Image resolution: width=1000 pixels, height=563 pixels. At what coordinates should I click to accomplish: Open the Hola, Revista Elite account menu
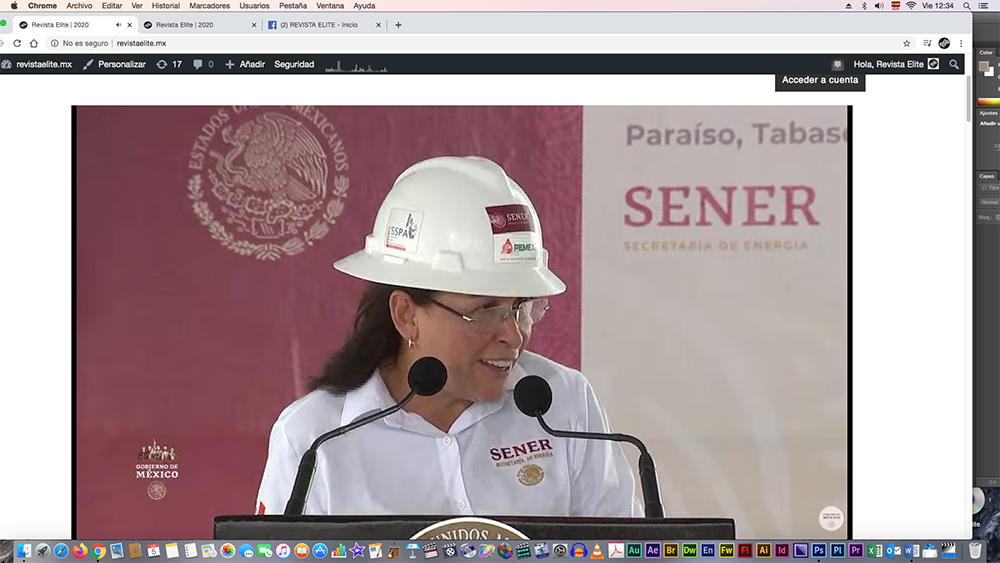click(x=896, y=64)
